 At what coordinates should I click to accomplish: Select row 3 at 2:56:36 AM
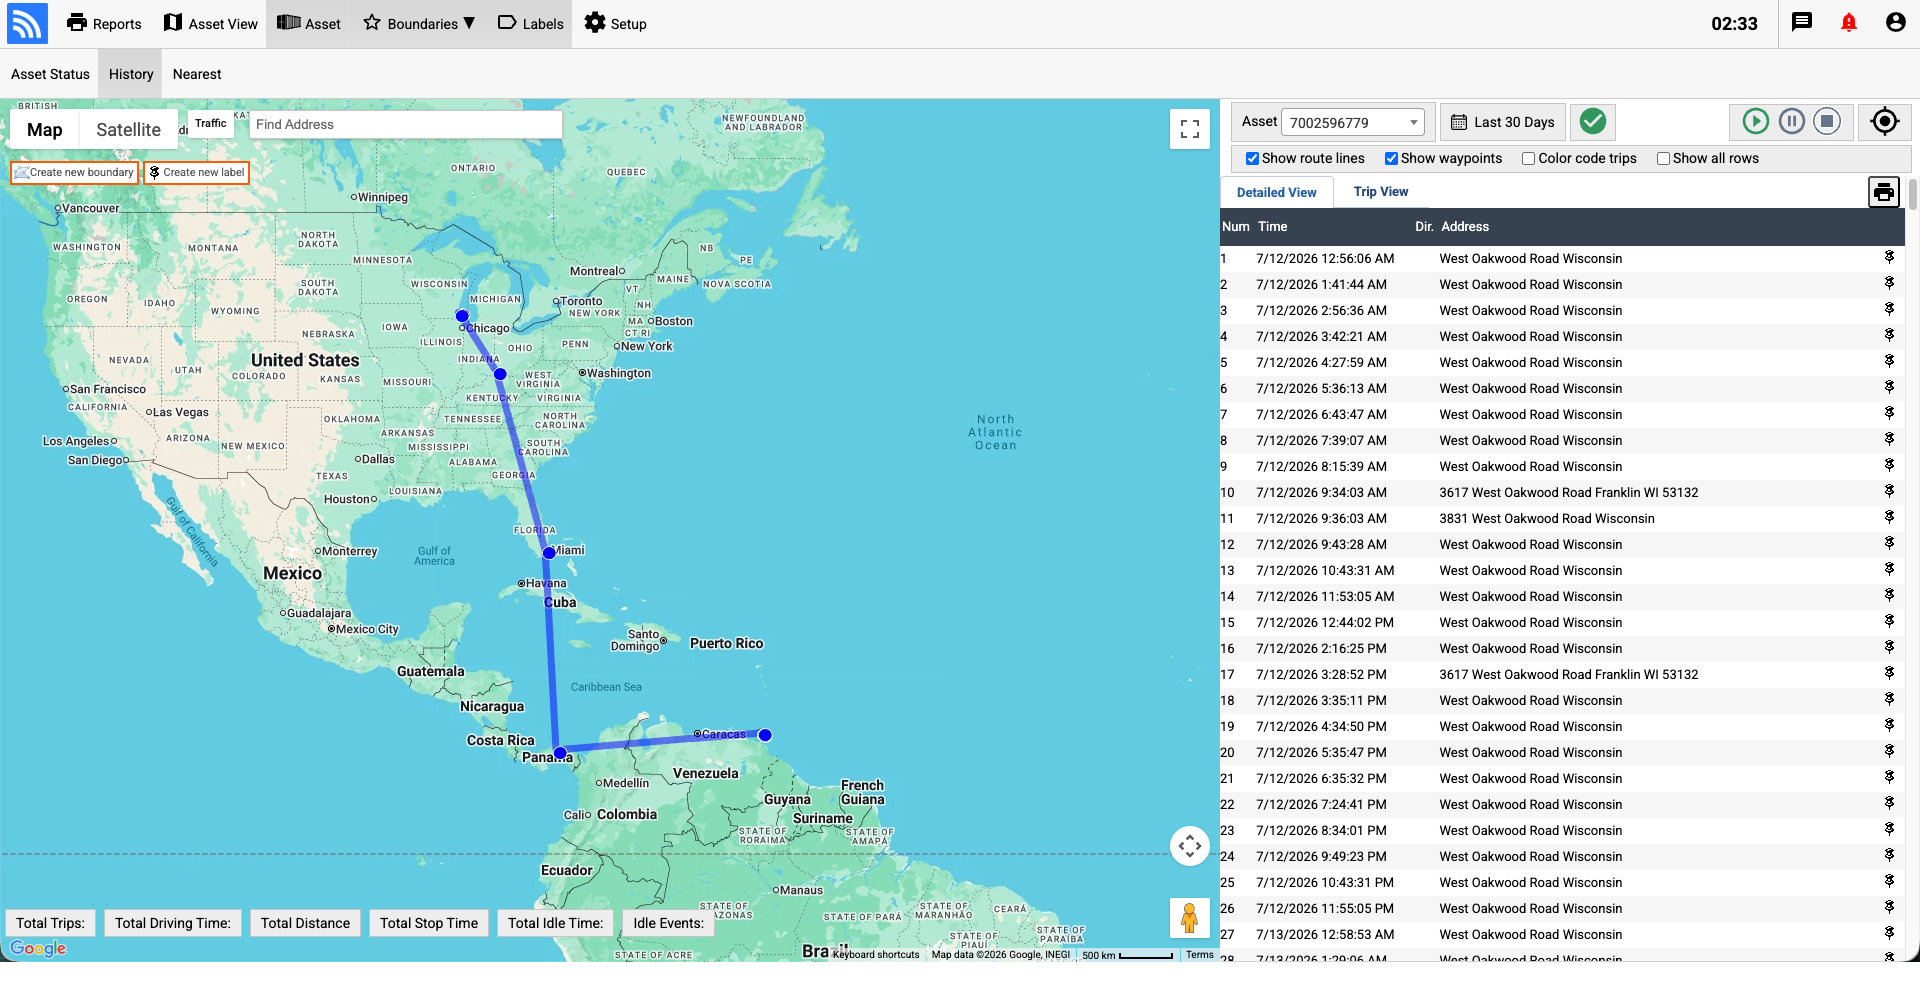tap(1562, 310)
